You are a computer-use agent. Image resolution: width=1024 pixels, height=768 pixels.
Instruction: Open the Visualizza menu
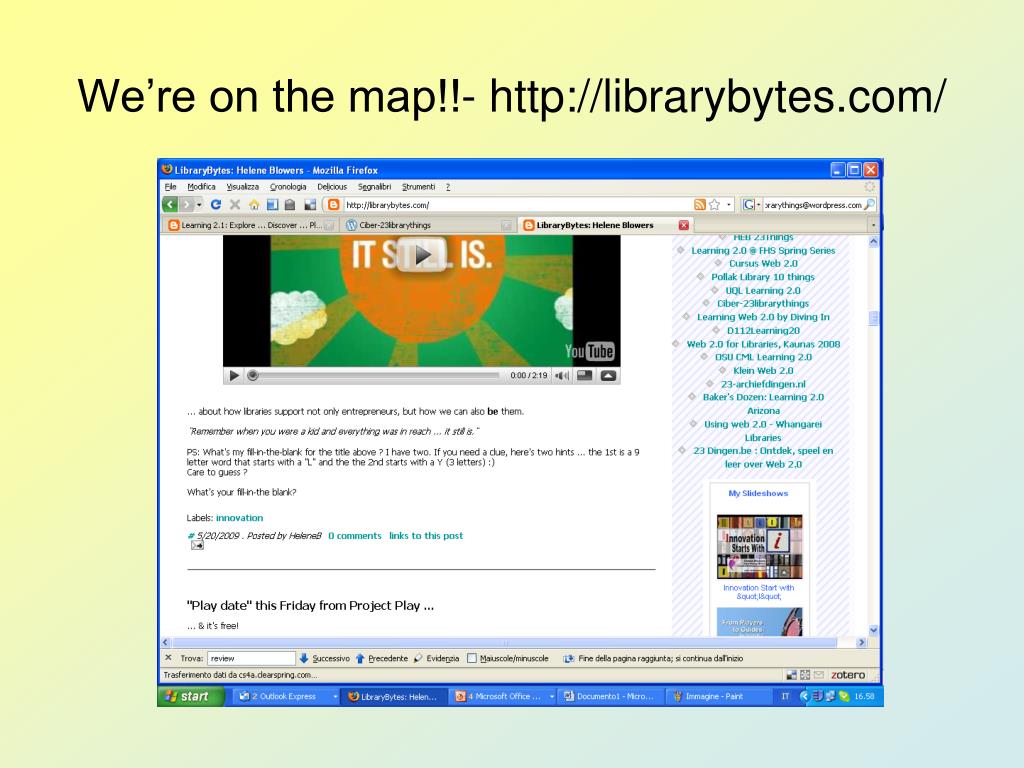(x=243, y=187)
